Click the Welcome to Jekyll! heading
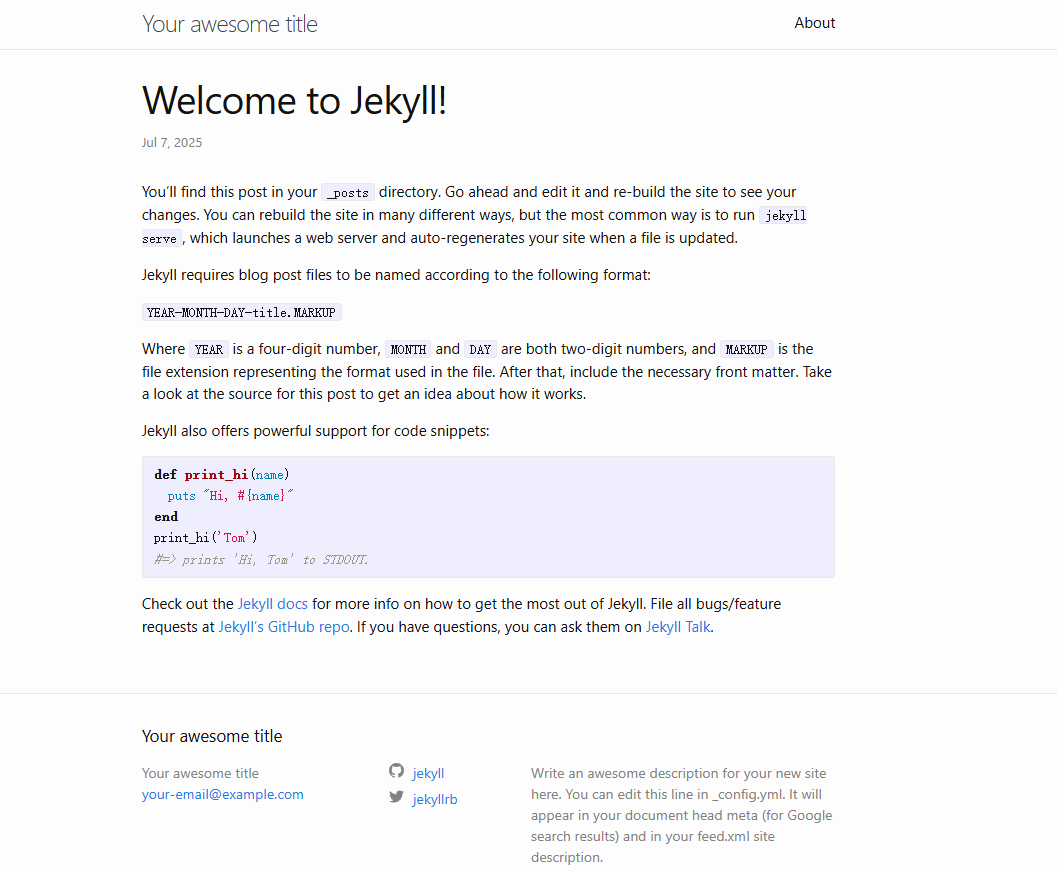 coord(294,101)
